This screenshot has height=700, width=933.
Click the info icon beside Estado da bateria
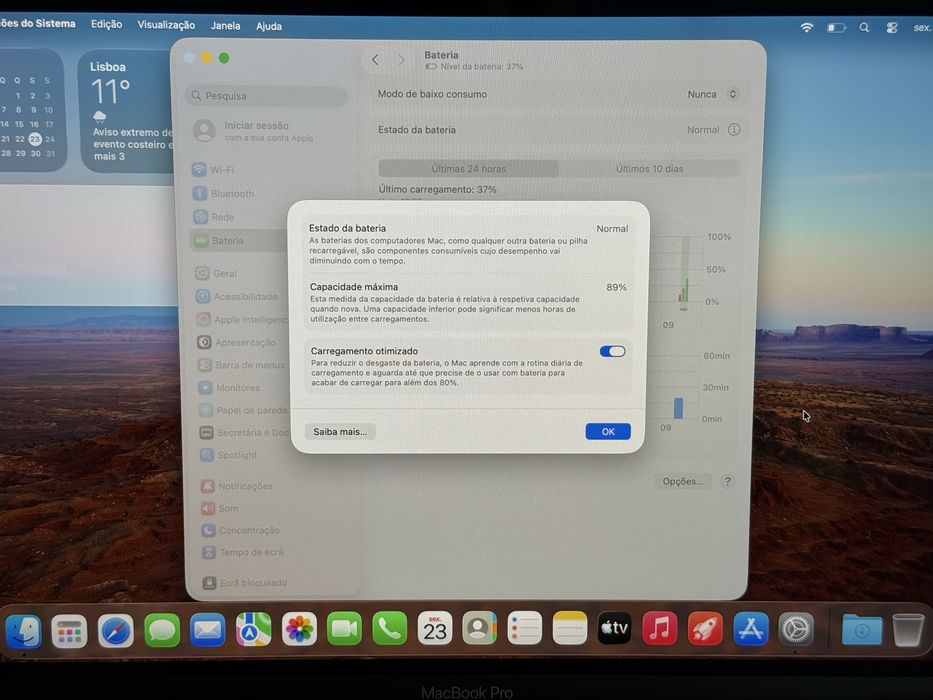tap(734, 129)
